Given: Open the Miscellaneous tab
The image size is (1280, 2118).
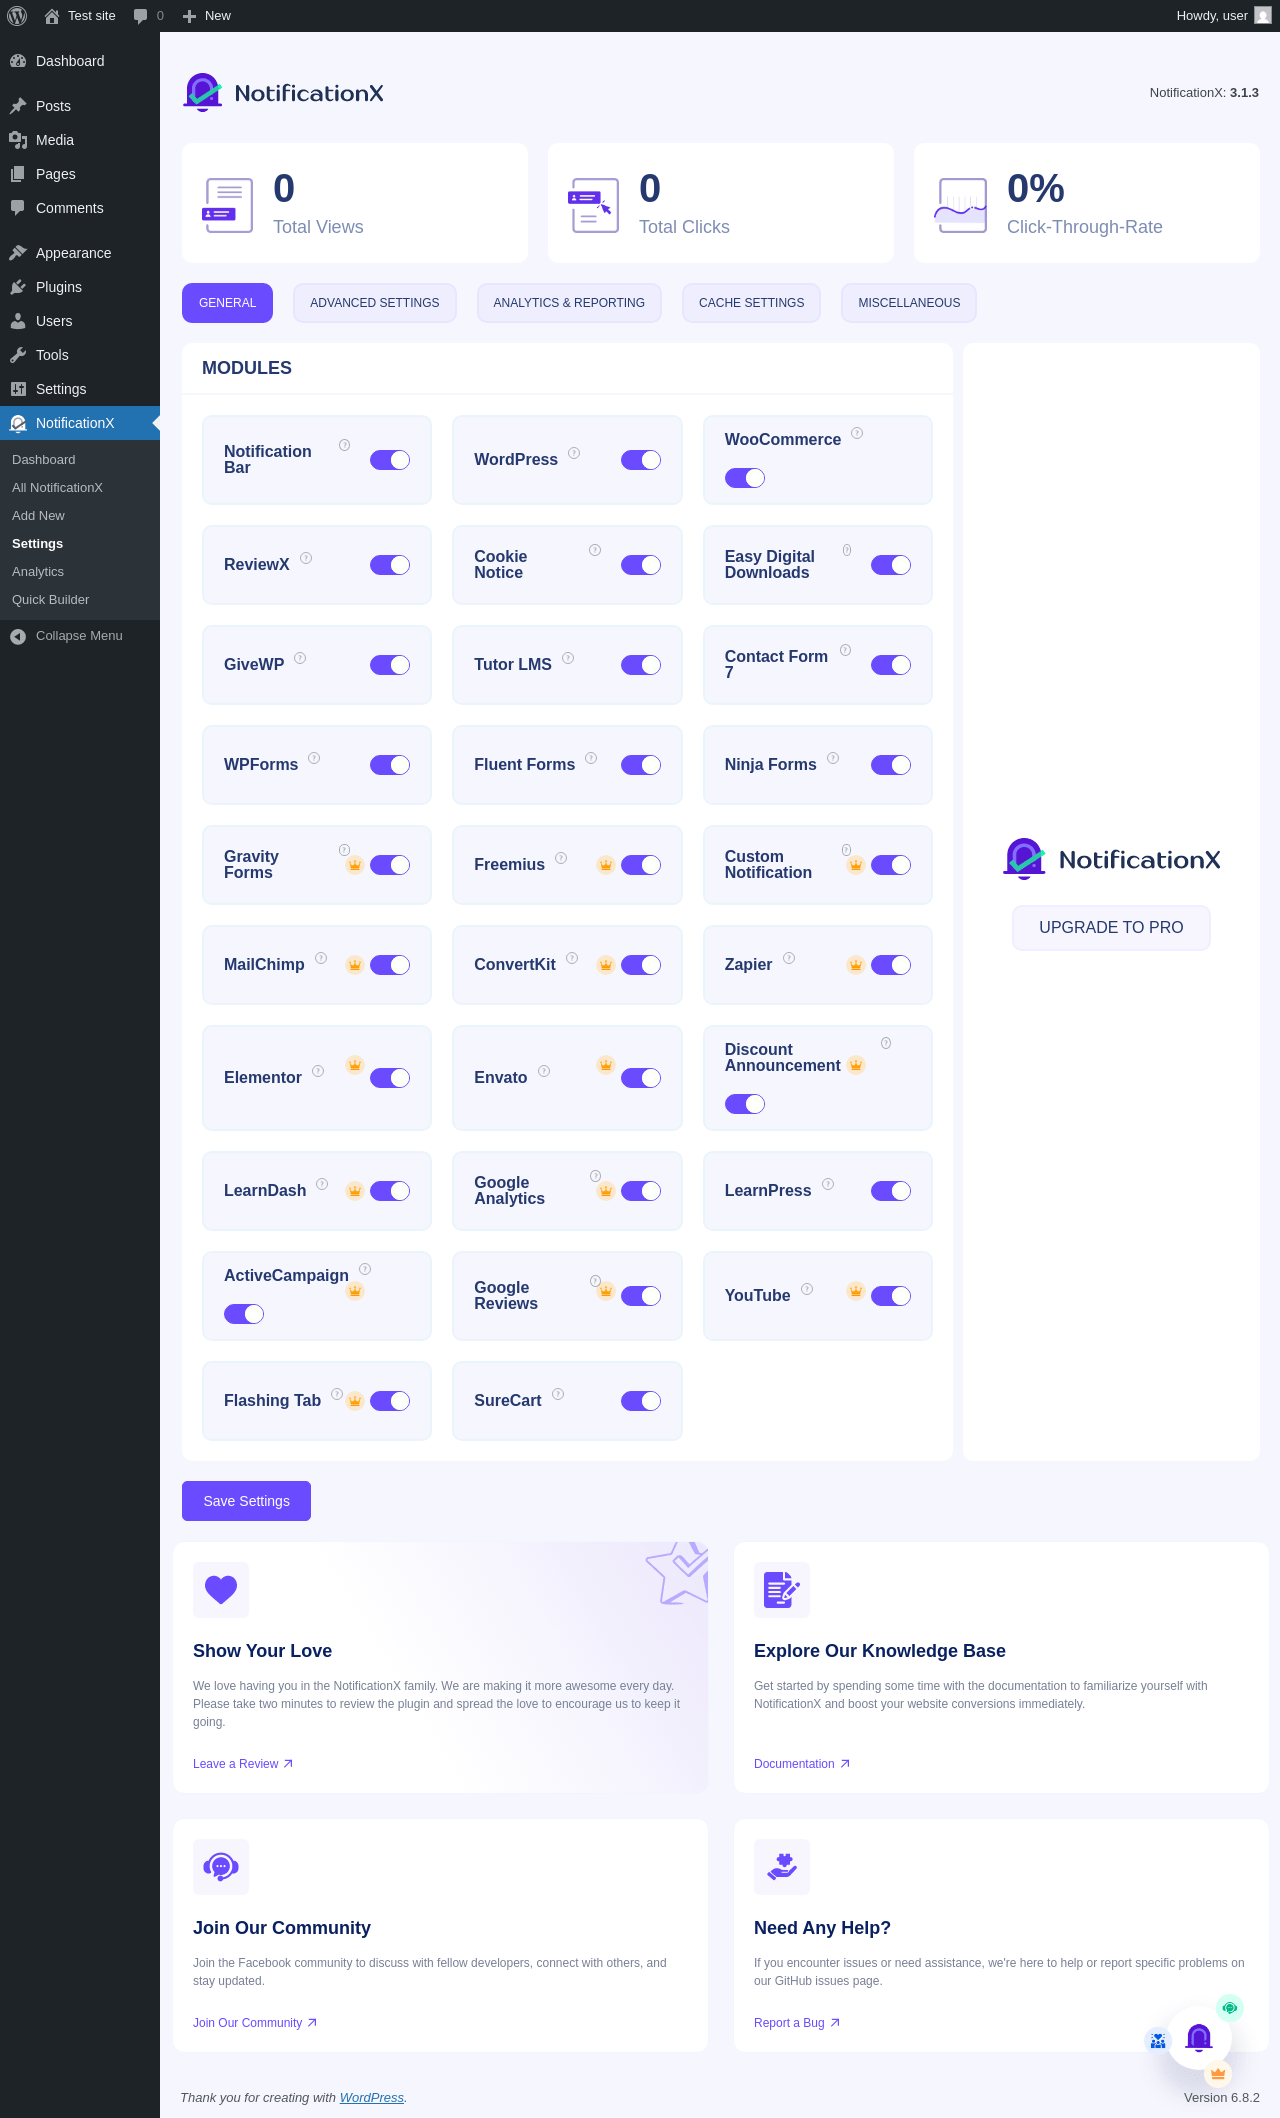Looking at the screenshot, I should coord(909,303).
